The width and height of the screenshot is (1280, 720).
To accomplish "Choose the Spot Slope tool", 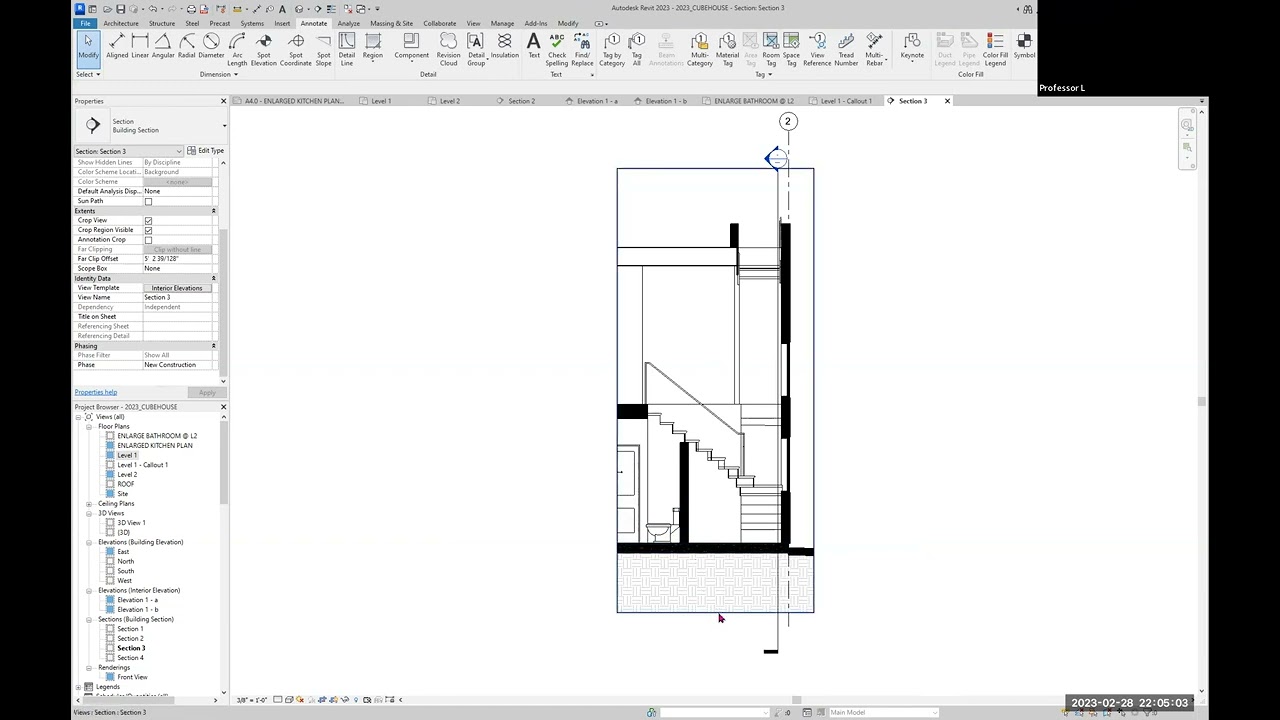I will point(323,49).
